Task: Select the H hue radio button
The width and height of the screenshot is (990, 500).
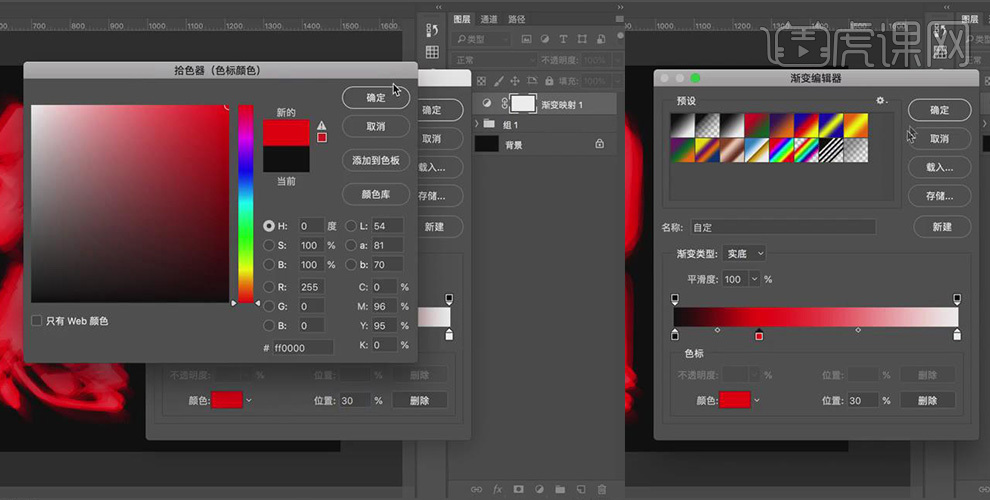Action: [269, 225]
